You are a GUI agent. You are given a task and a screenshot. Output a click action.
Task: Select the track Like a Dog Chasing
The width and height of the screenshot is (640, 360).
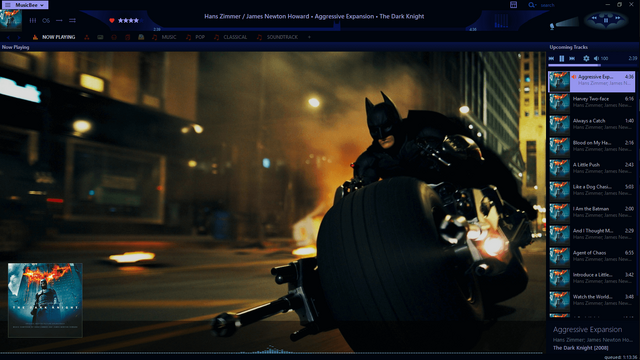591,191
